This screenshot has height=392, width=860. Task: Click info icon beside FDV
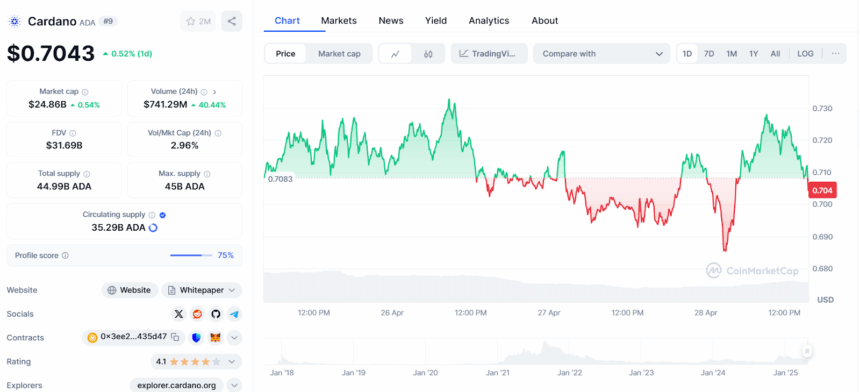pos(73,133)
